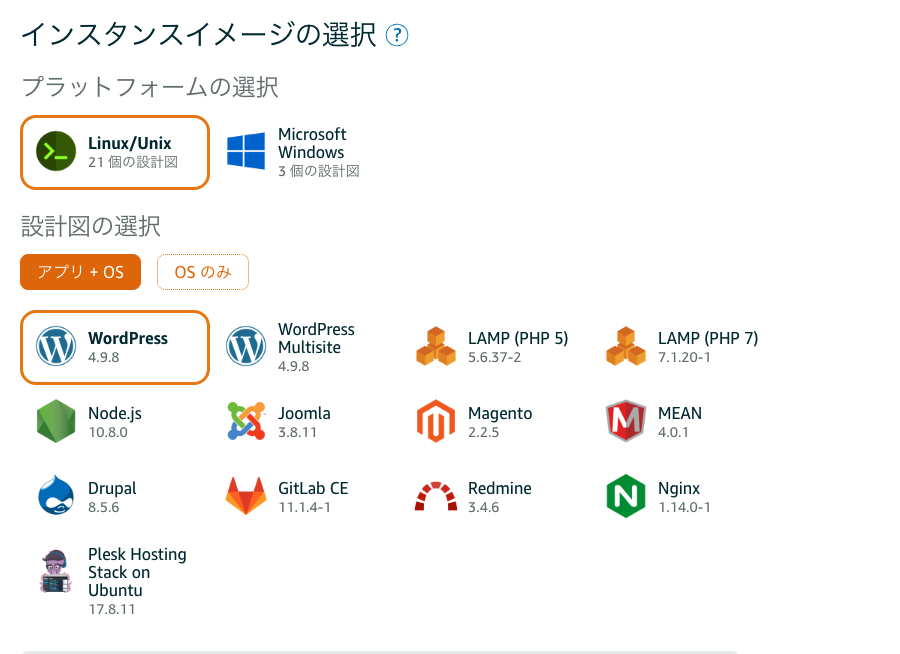Pick the WordPress Multisite blueprint name
900x654 pixels.
316,338
